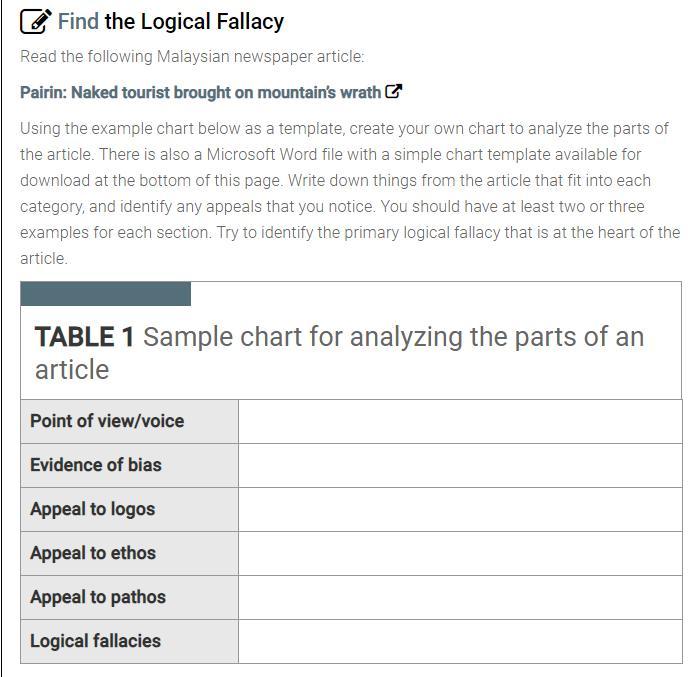Click the instructions paragraph about chart template
Image resolution: width=695 pixels, height=677 pixels.
pos(350,193)
